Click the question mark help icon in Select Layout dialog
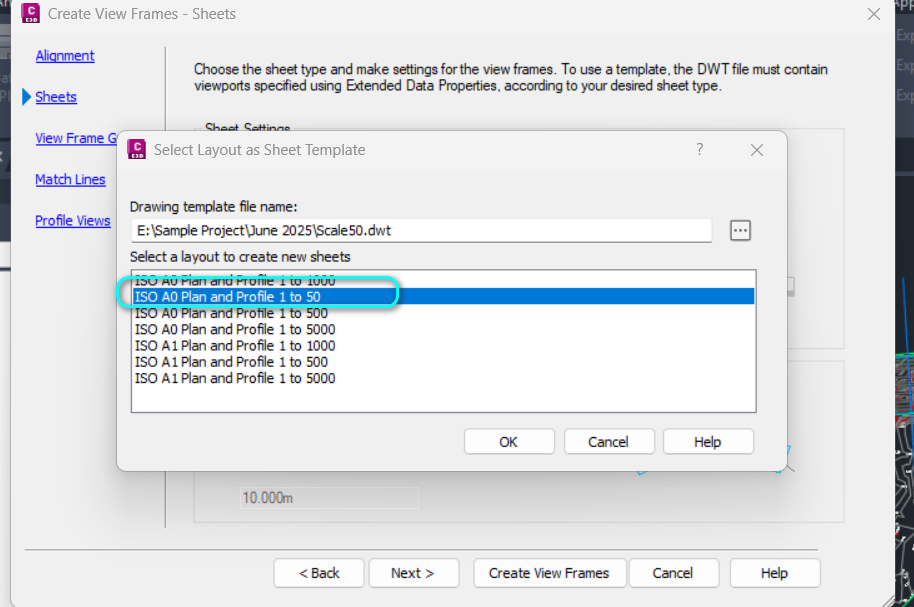Image resolution: width=914 pixels, height=607 pixels. click(x=699, y=149)
